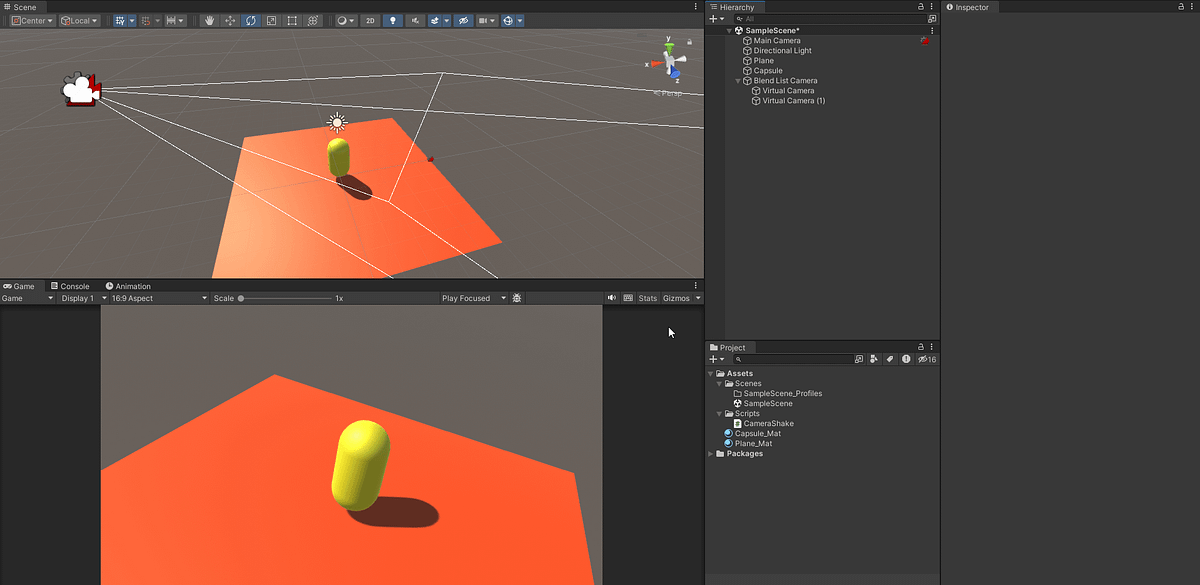
Task: Select the Hand view tool
Action: [210, 20]
